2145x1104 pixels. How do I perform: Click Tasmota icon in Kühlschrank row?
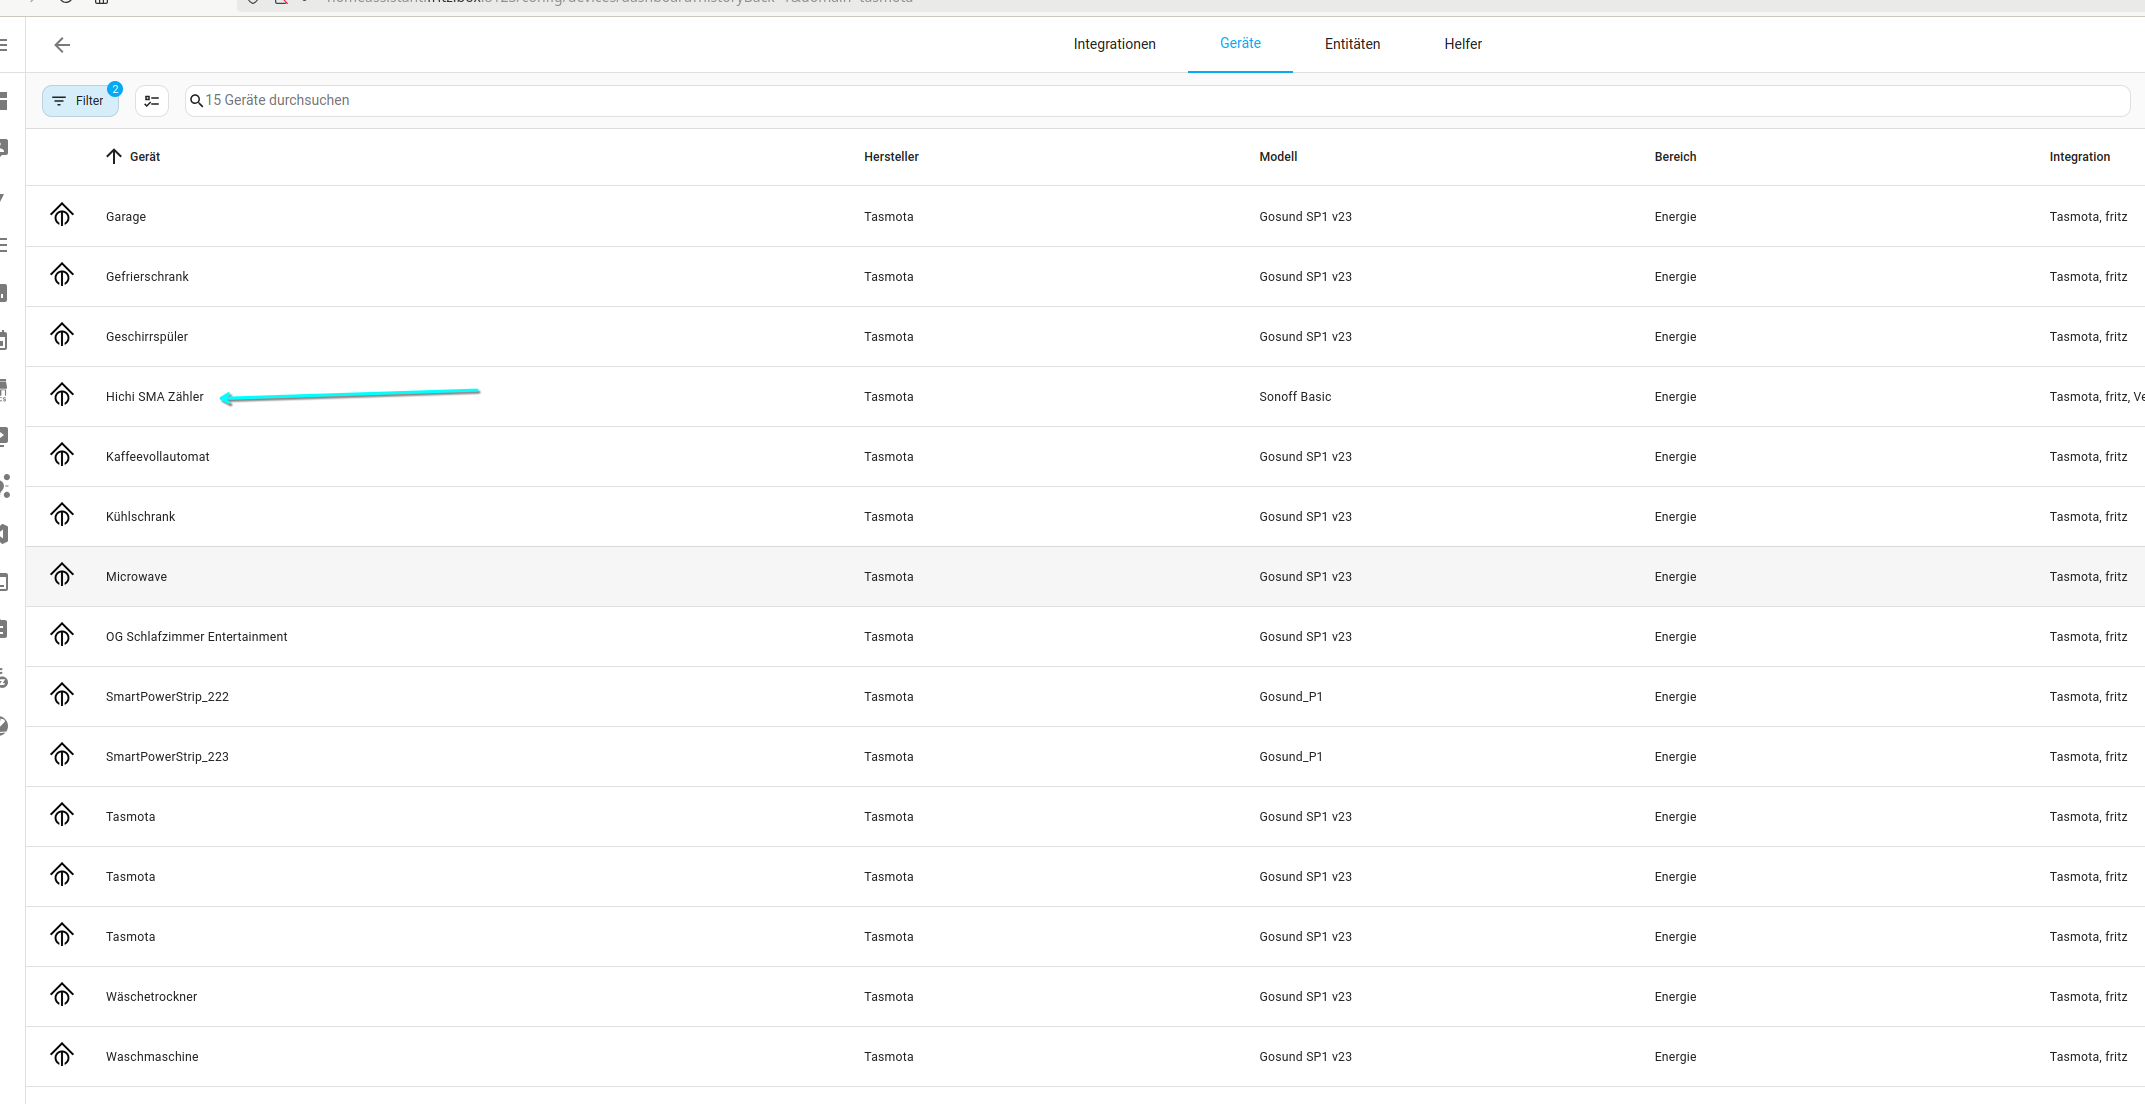tap(62, 515)
